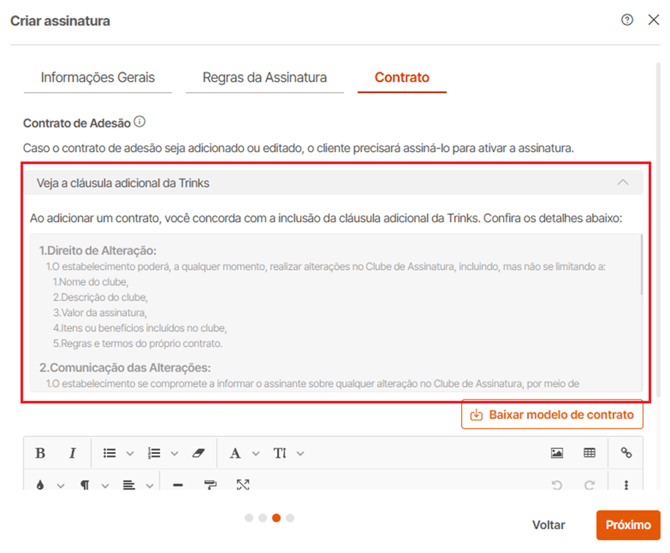Click the info icon beside Contrato de Adesão
This screenshot has width=670, height=553.
pos(140,122)
